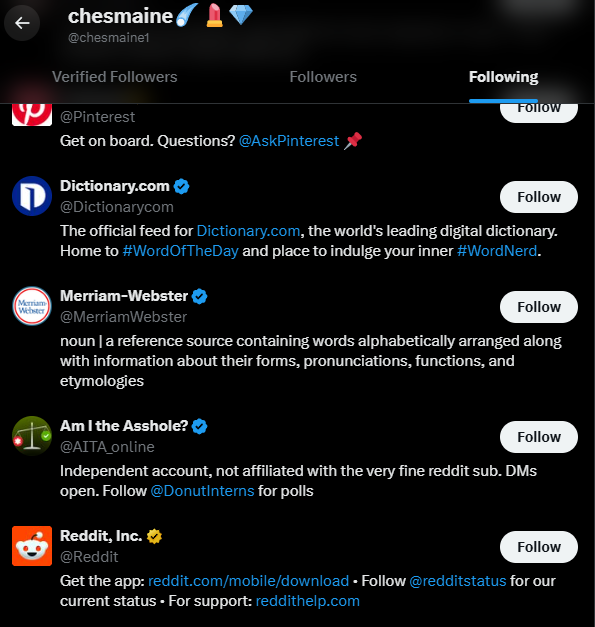Visit the reddit.com/mobile/download link
This screenshot has height=627, width=595.
248,581
